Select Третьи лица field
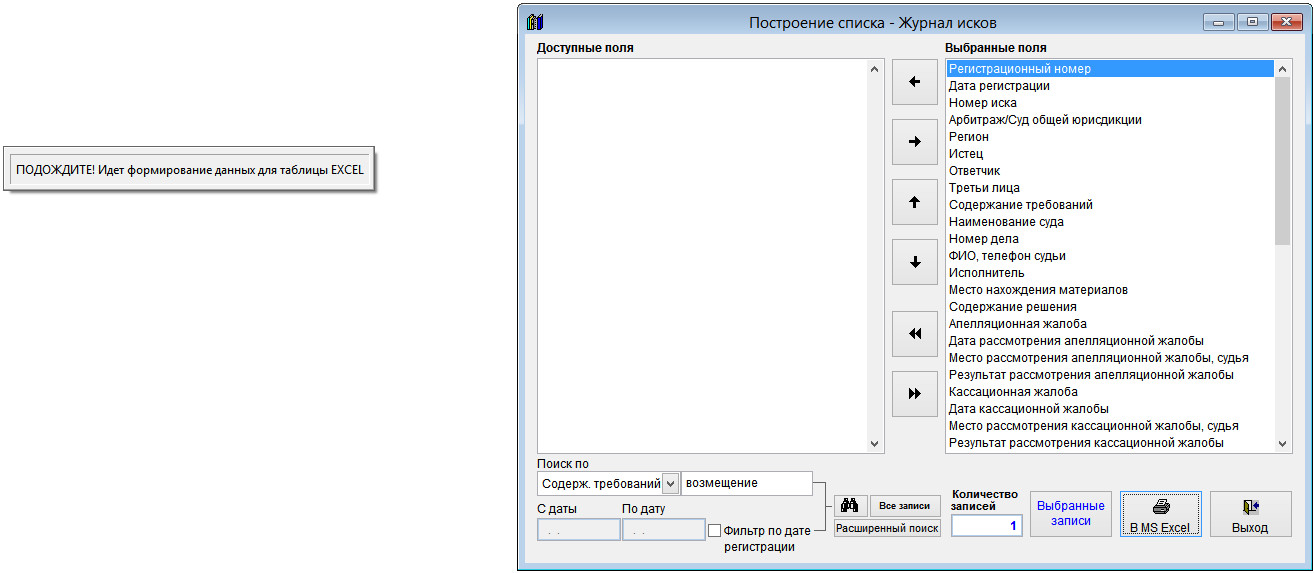 tap(1110, 188)
